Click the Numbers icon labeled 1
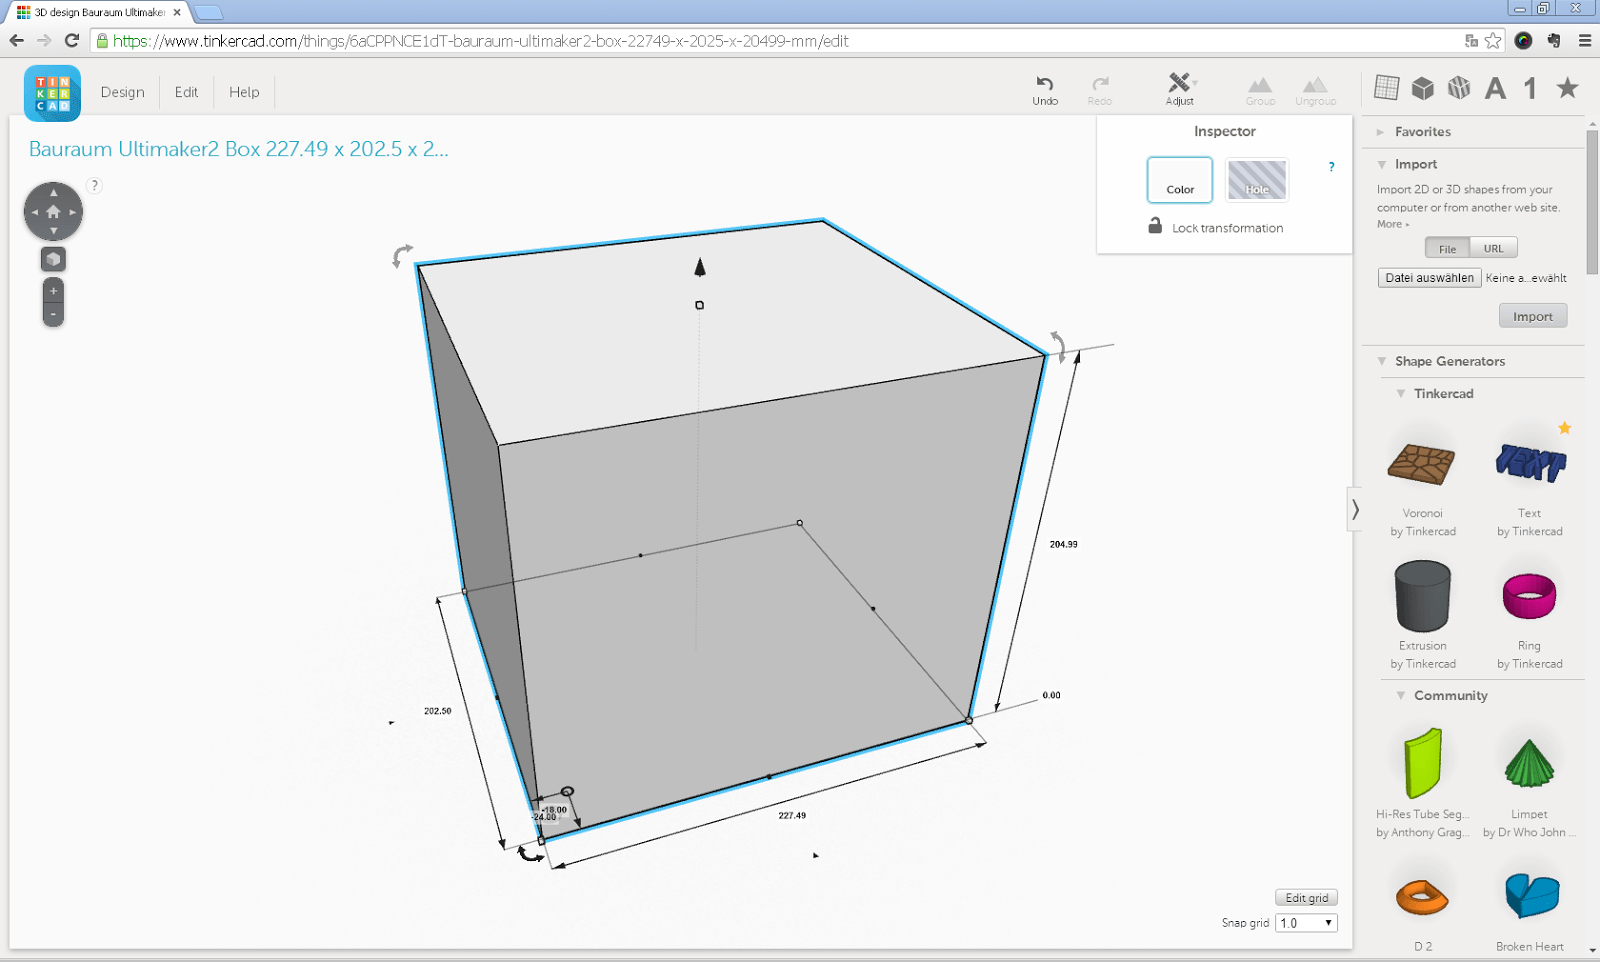 (1529, 88)
